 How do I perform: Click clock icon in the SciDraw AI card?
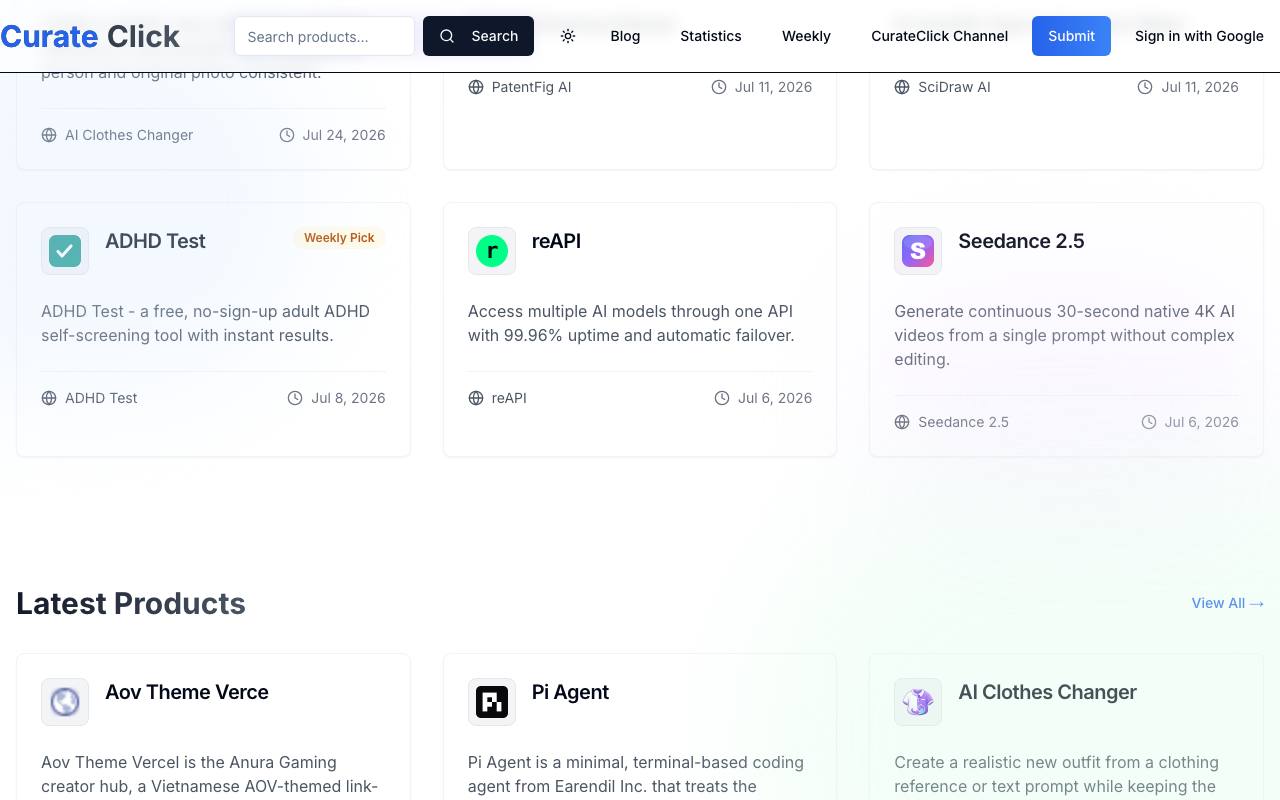pyautogui.click(x=1145, y=87)
